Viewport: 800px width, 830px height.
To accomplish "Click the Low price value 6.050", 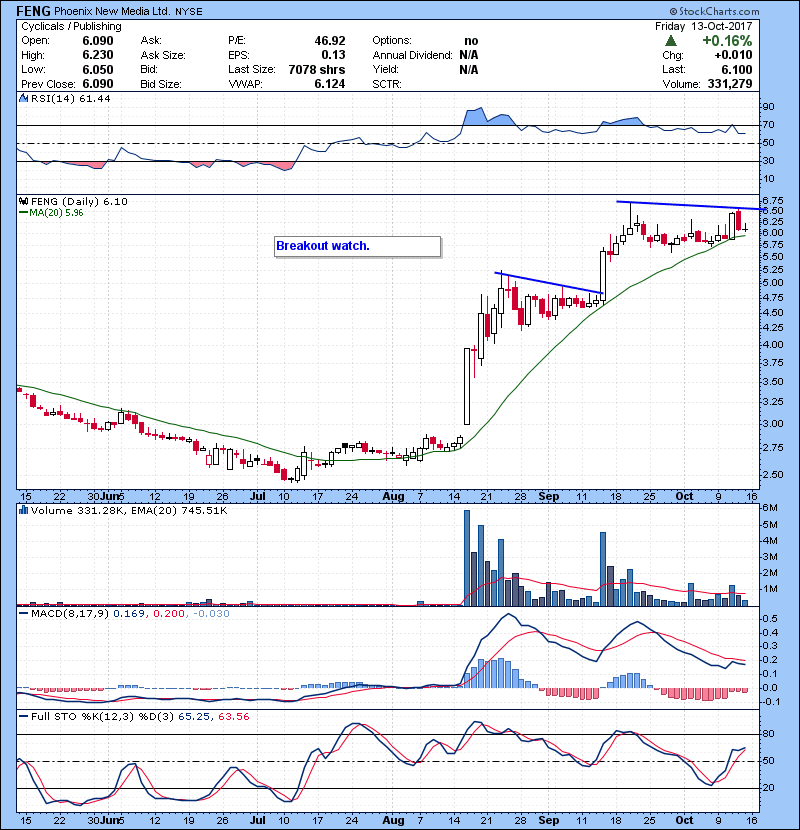I will pos(98,69).
